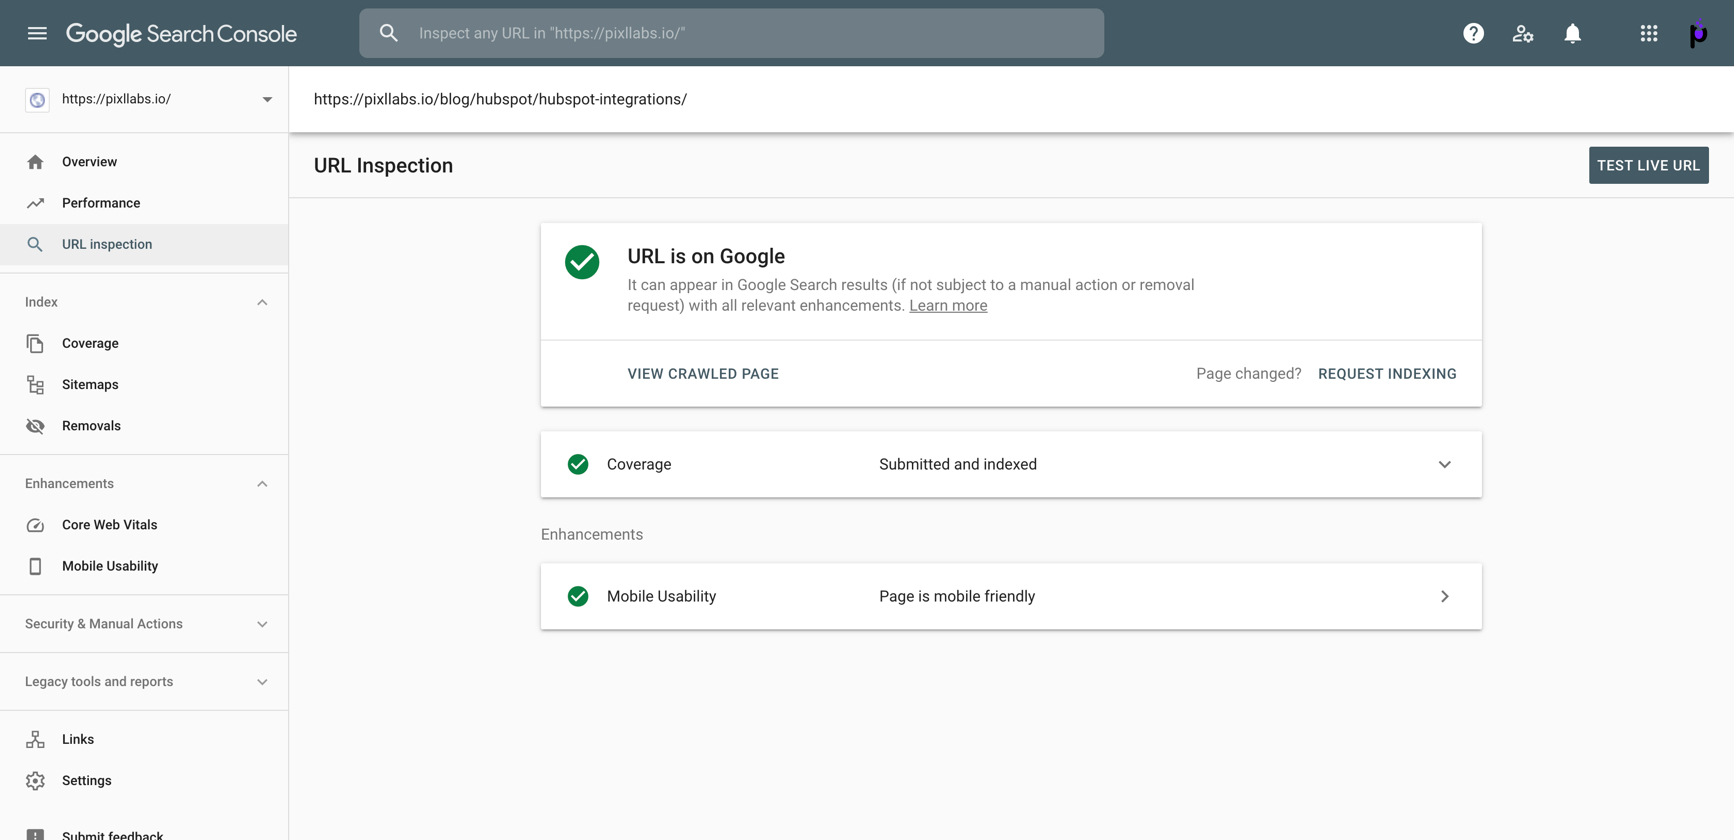The image size is (1734, 840).
Task: Open Settings page
Action: [144, 781]
